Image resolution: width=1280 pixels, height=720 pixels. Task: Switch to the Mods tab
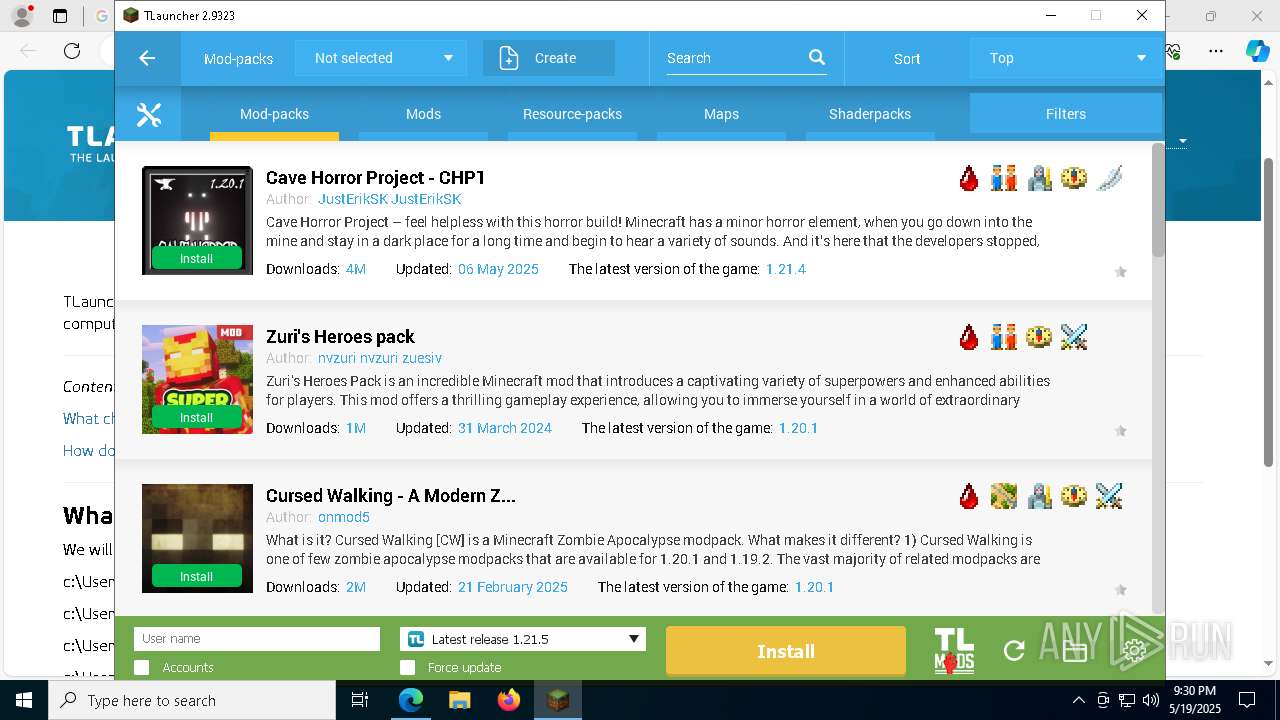(423, 114)
